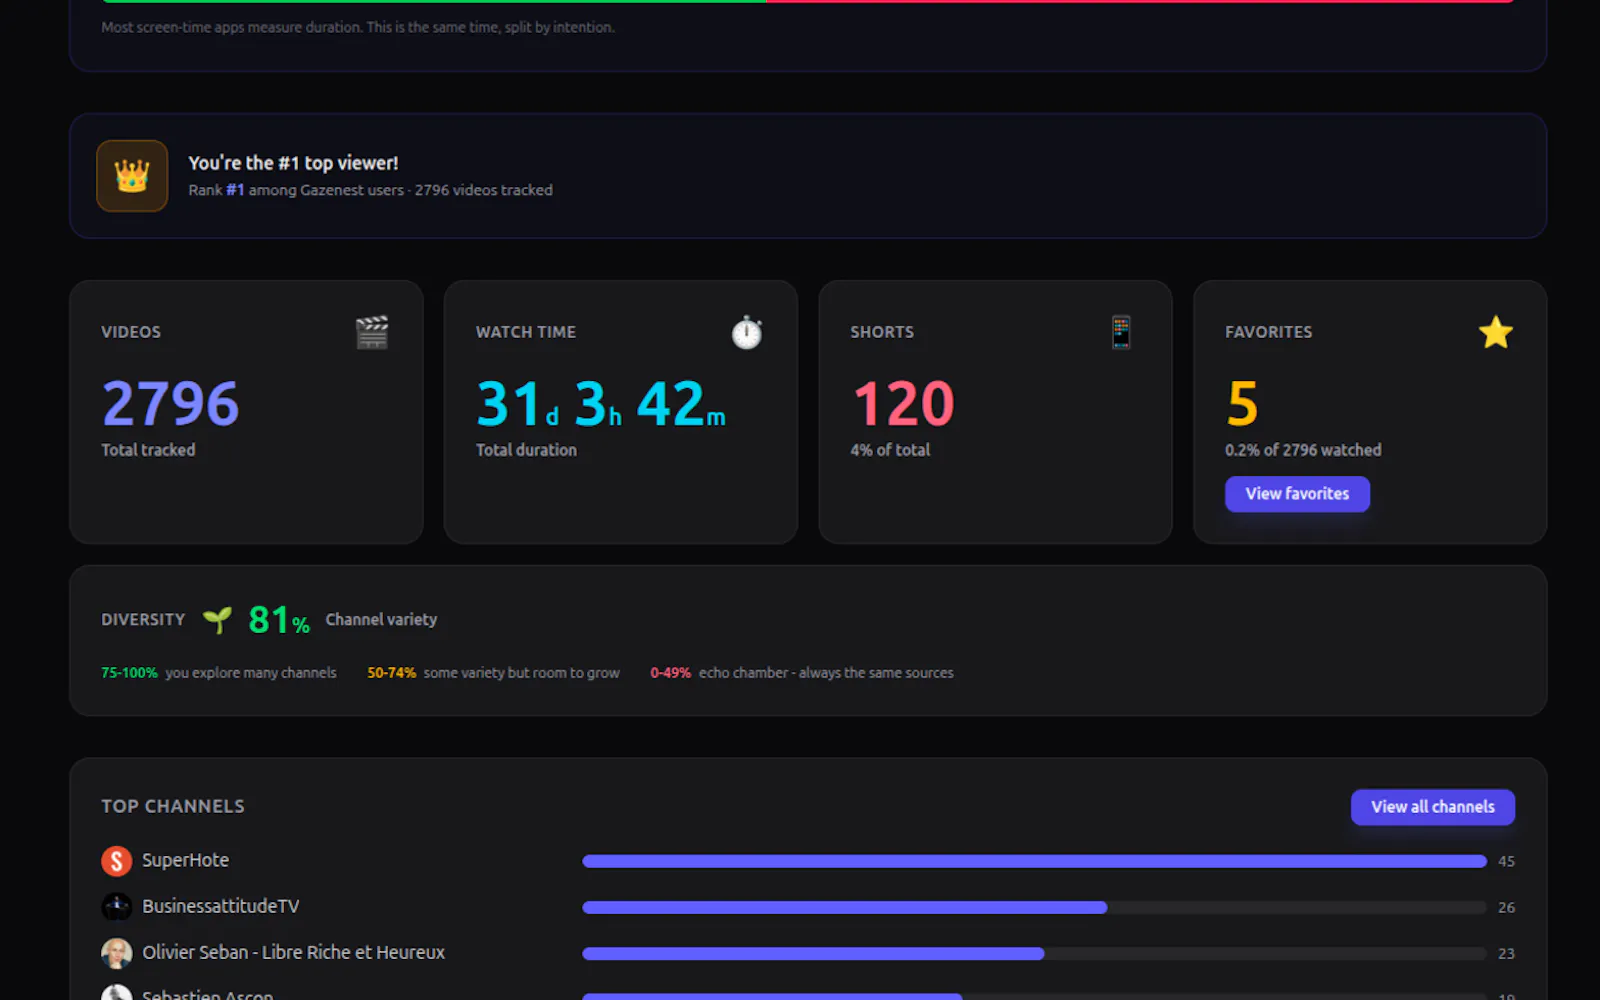Click the "Most screen-time apps measure duration" note
The width and height of the screenshot is (1600, 1000).
pyautogui.click(x=358, y=27)
